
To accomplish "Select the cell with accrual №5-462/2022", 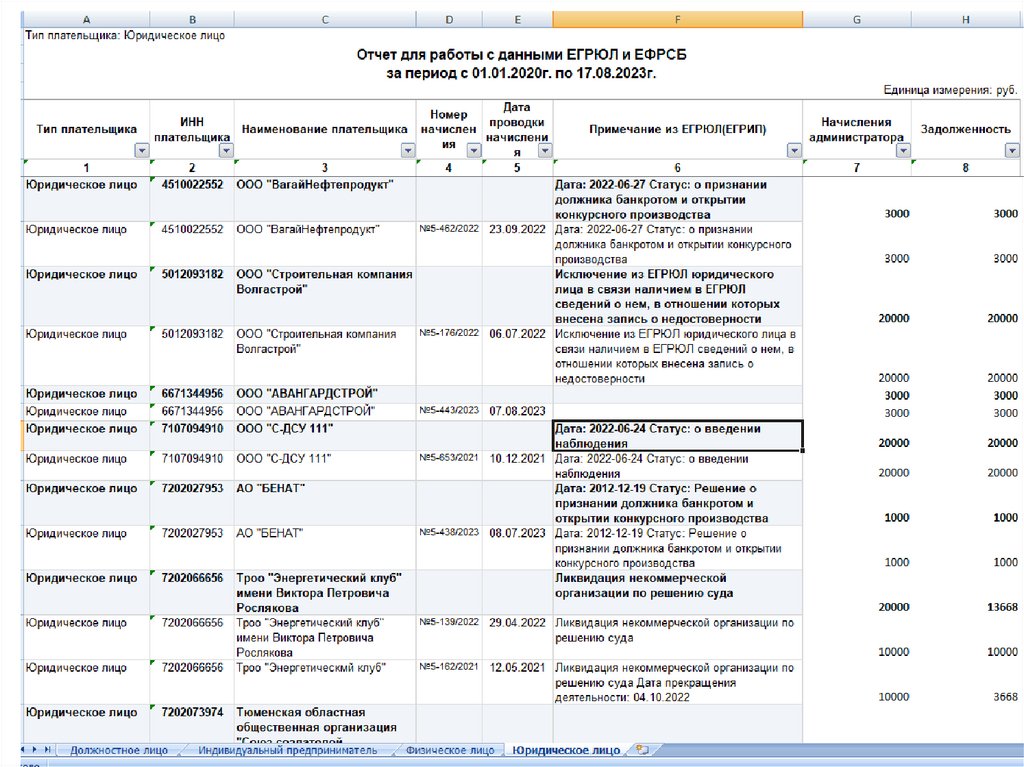I will click(449, 229).
